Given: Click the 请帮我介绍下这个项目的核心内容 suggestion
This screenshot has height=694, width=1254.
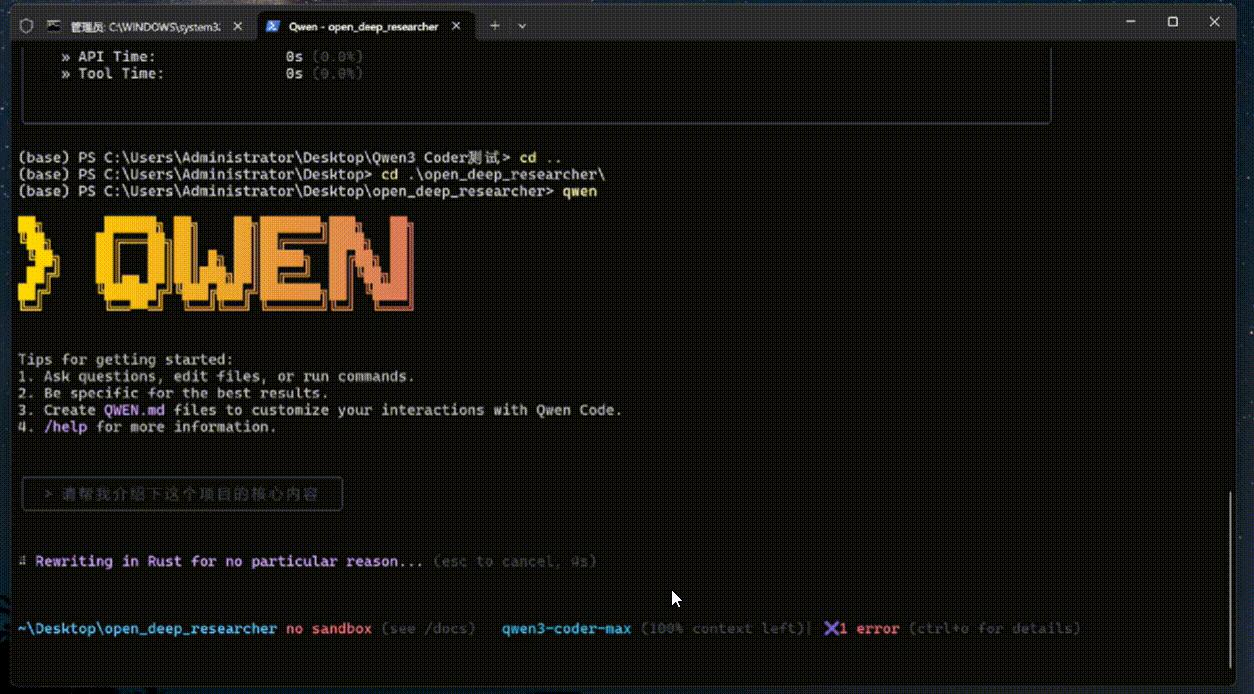Looking at the screenshot, I should pyautogui.click(x=182, y=493).
